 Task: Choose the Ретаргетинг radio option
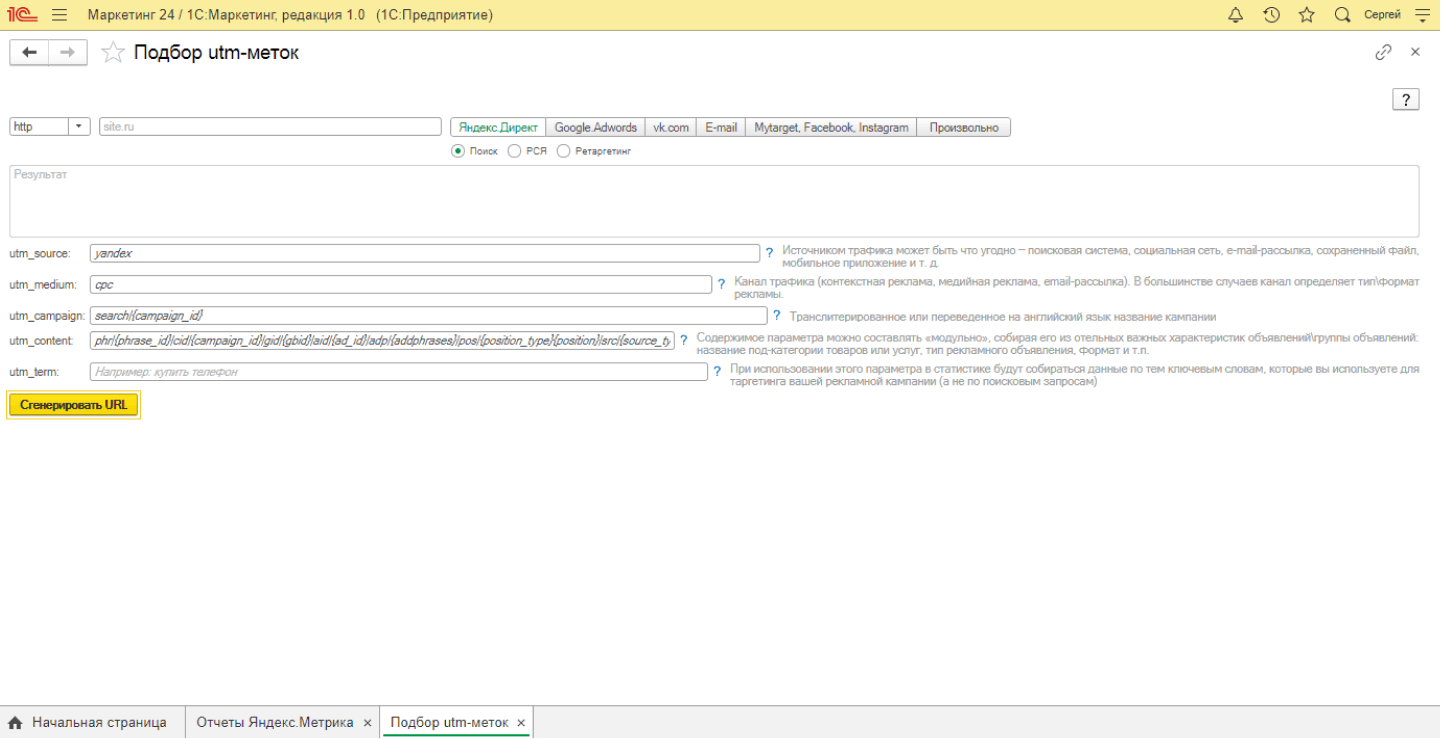(564, 151)
